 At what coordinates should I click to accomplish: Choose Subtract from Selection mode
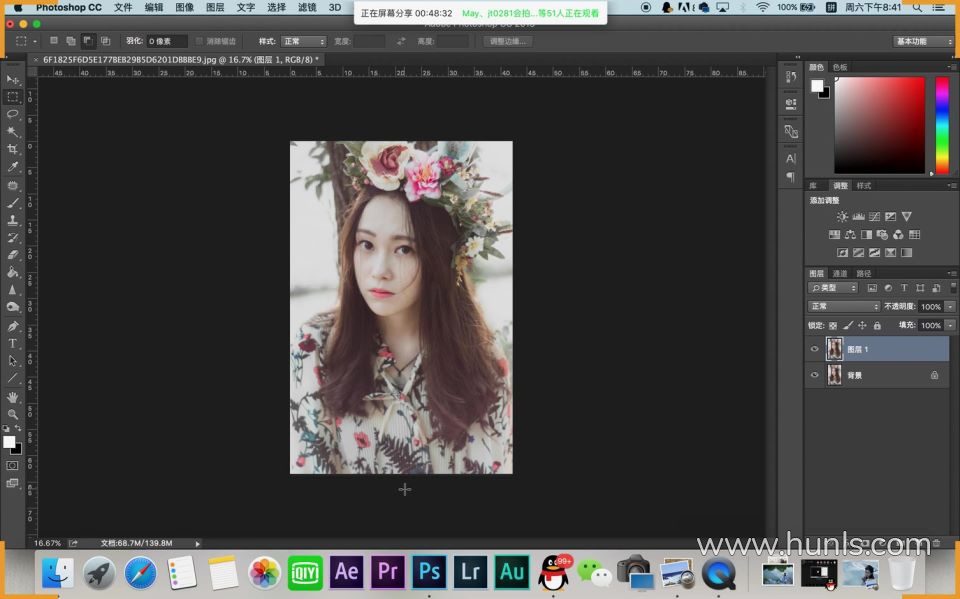[x=88, y=41]
